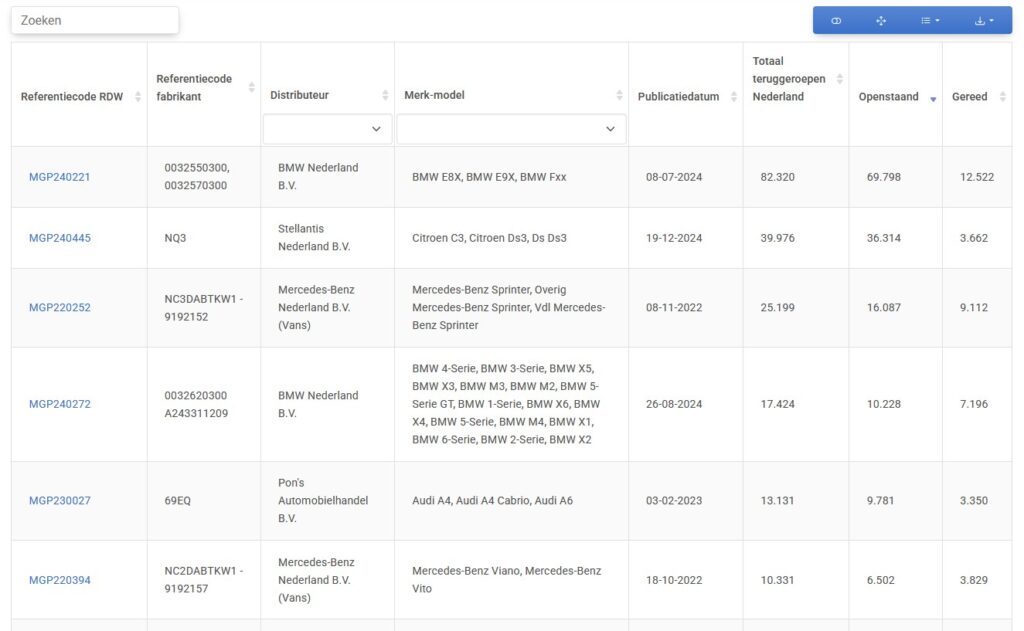Select fabrikant code 0032620300 A243311209
Image resolution: width=1024 pixels, height=631 pixels.
(196, 404)
